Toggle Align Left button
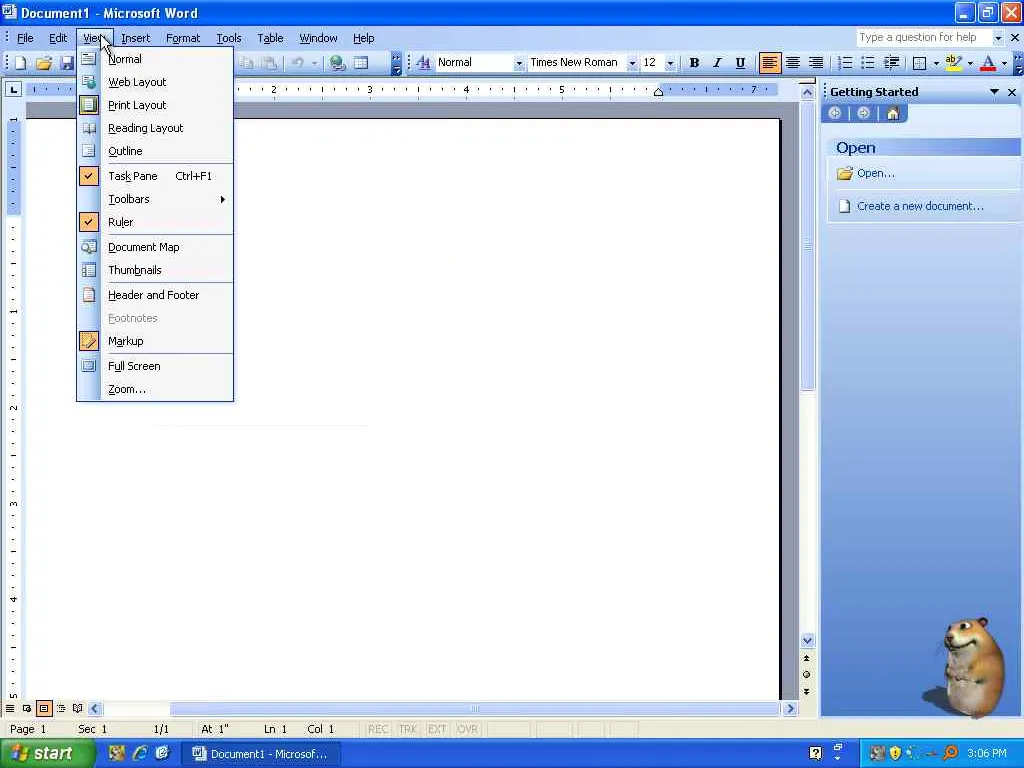 pyautogui.click(x=769, y=63)
